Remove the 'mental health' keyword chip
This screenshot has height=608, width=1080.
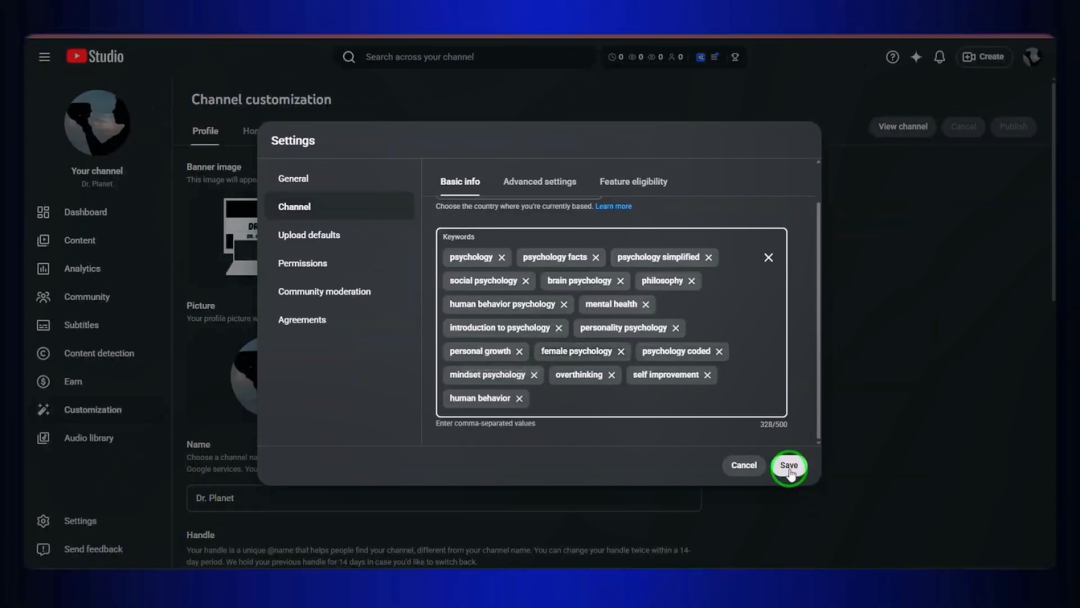pos(645,304)
